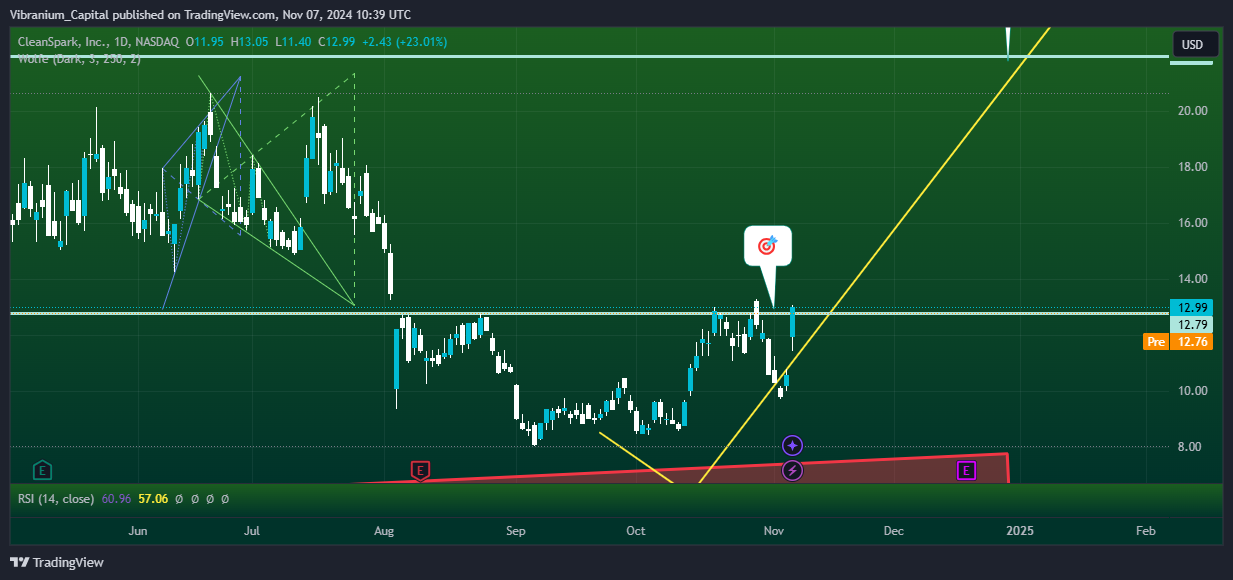This screenshot has height=580, width=1233.
Task: Click the TradingView logo
Action: click(56, 563)
